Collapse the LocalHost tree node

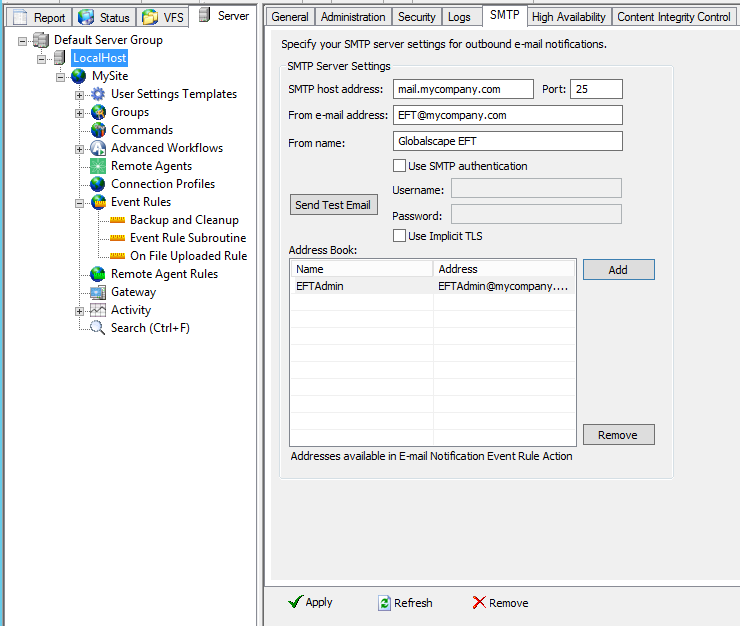(42, 59)
